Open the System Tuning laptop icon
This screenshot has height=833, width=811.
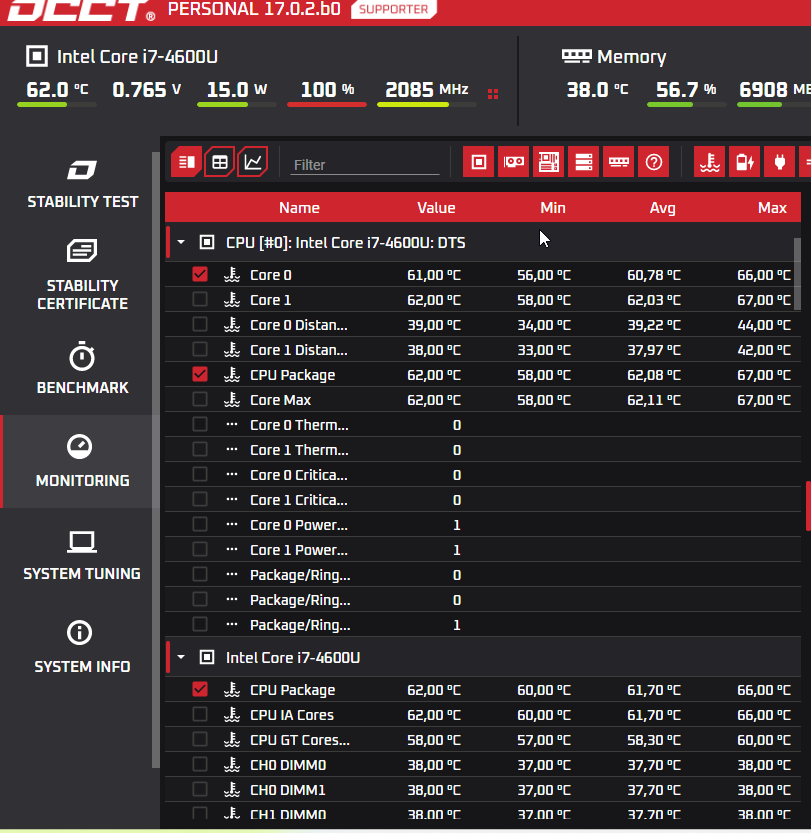(82, 542)
